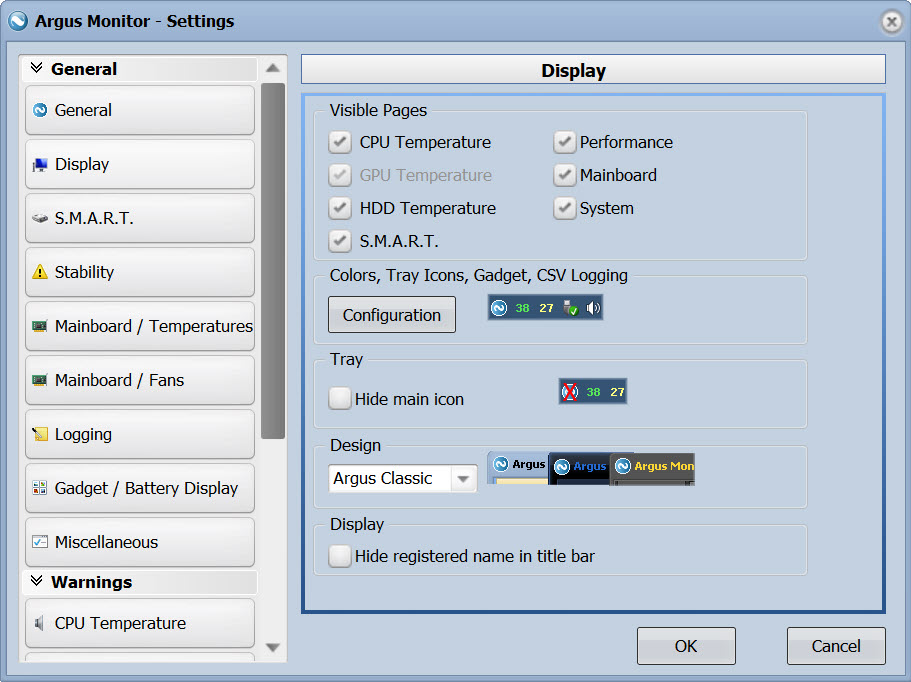Click the Stability warning triangle icon
The image size is (911, 682).
tap(40, 272)
